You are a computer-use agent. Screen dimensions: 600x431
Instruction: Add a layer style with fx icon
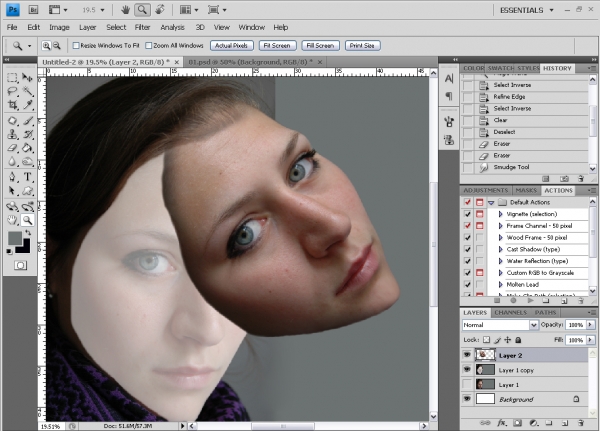502,423
